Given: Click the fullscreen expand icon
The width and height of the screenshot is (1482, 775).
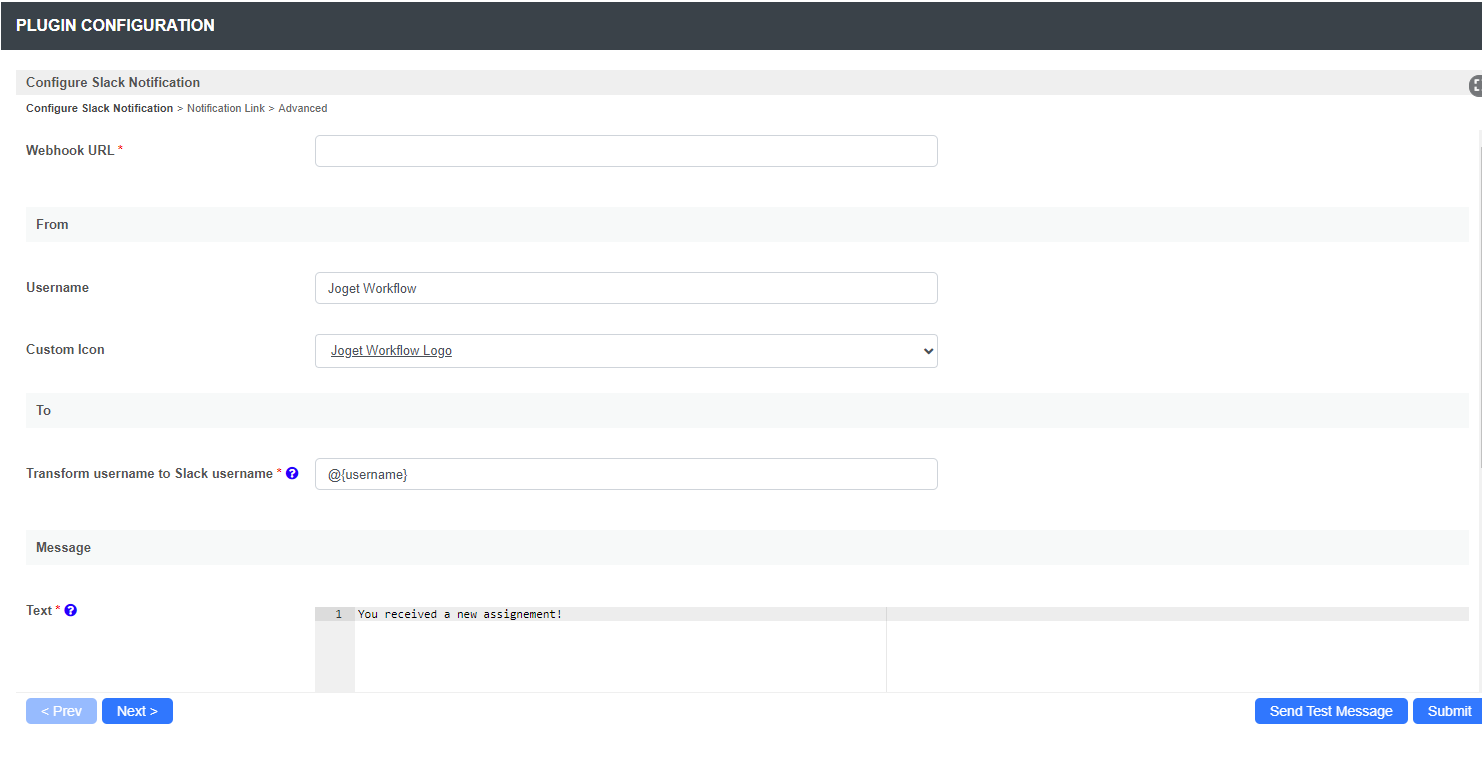Looking at the screenshot, I should point(1475,86).
